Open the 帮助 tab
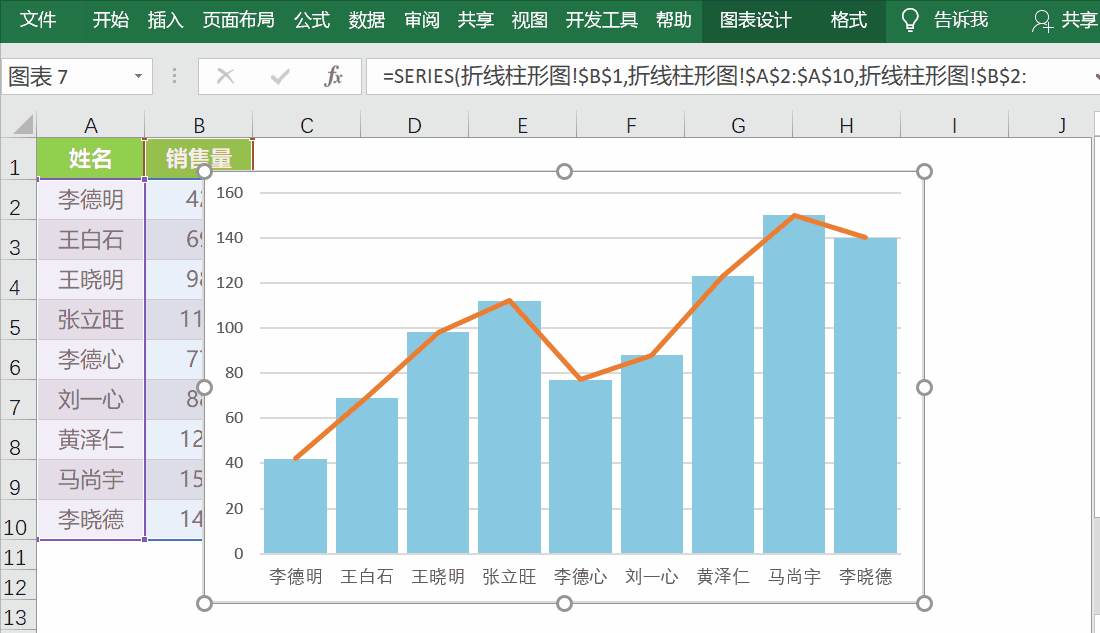The width and height of the screenshot is (1100, 633). click(674, 20)
